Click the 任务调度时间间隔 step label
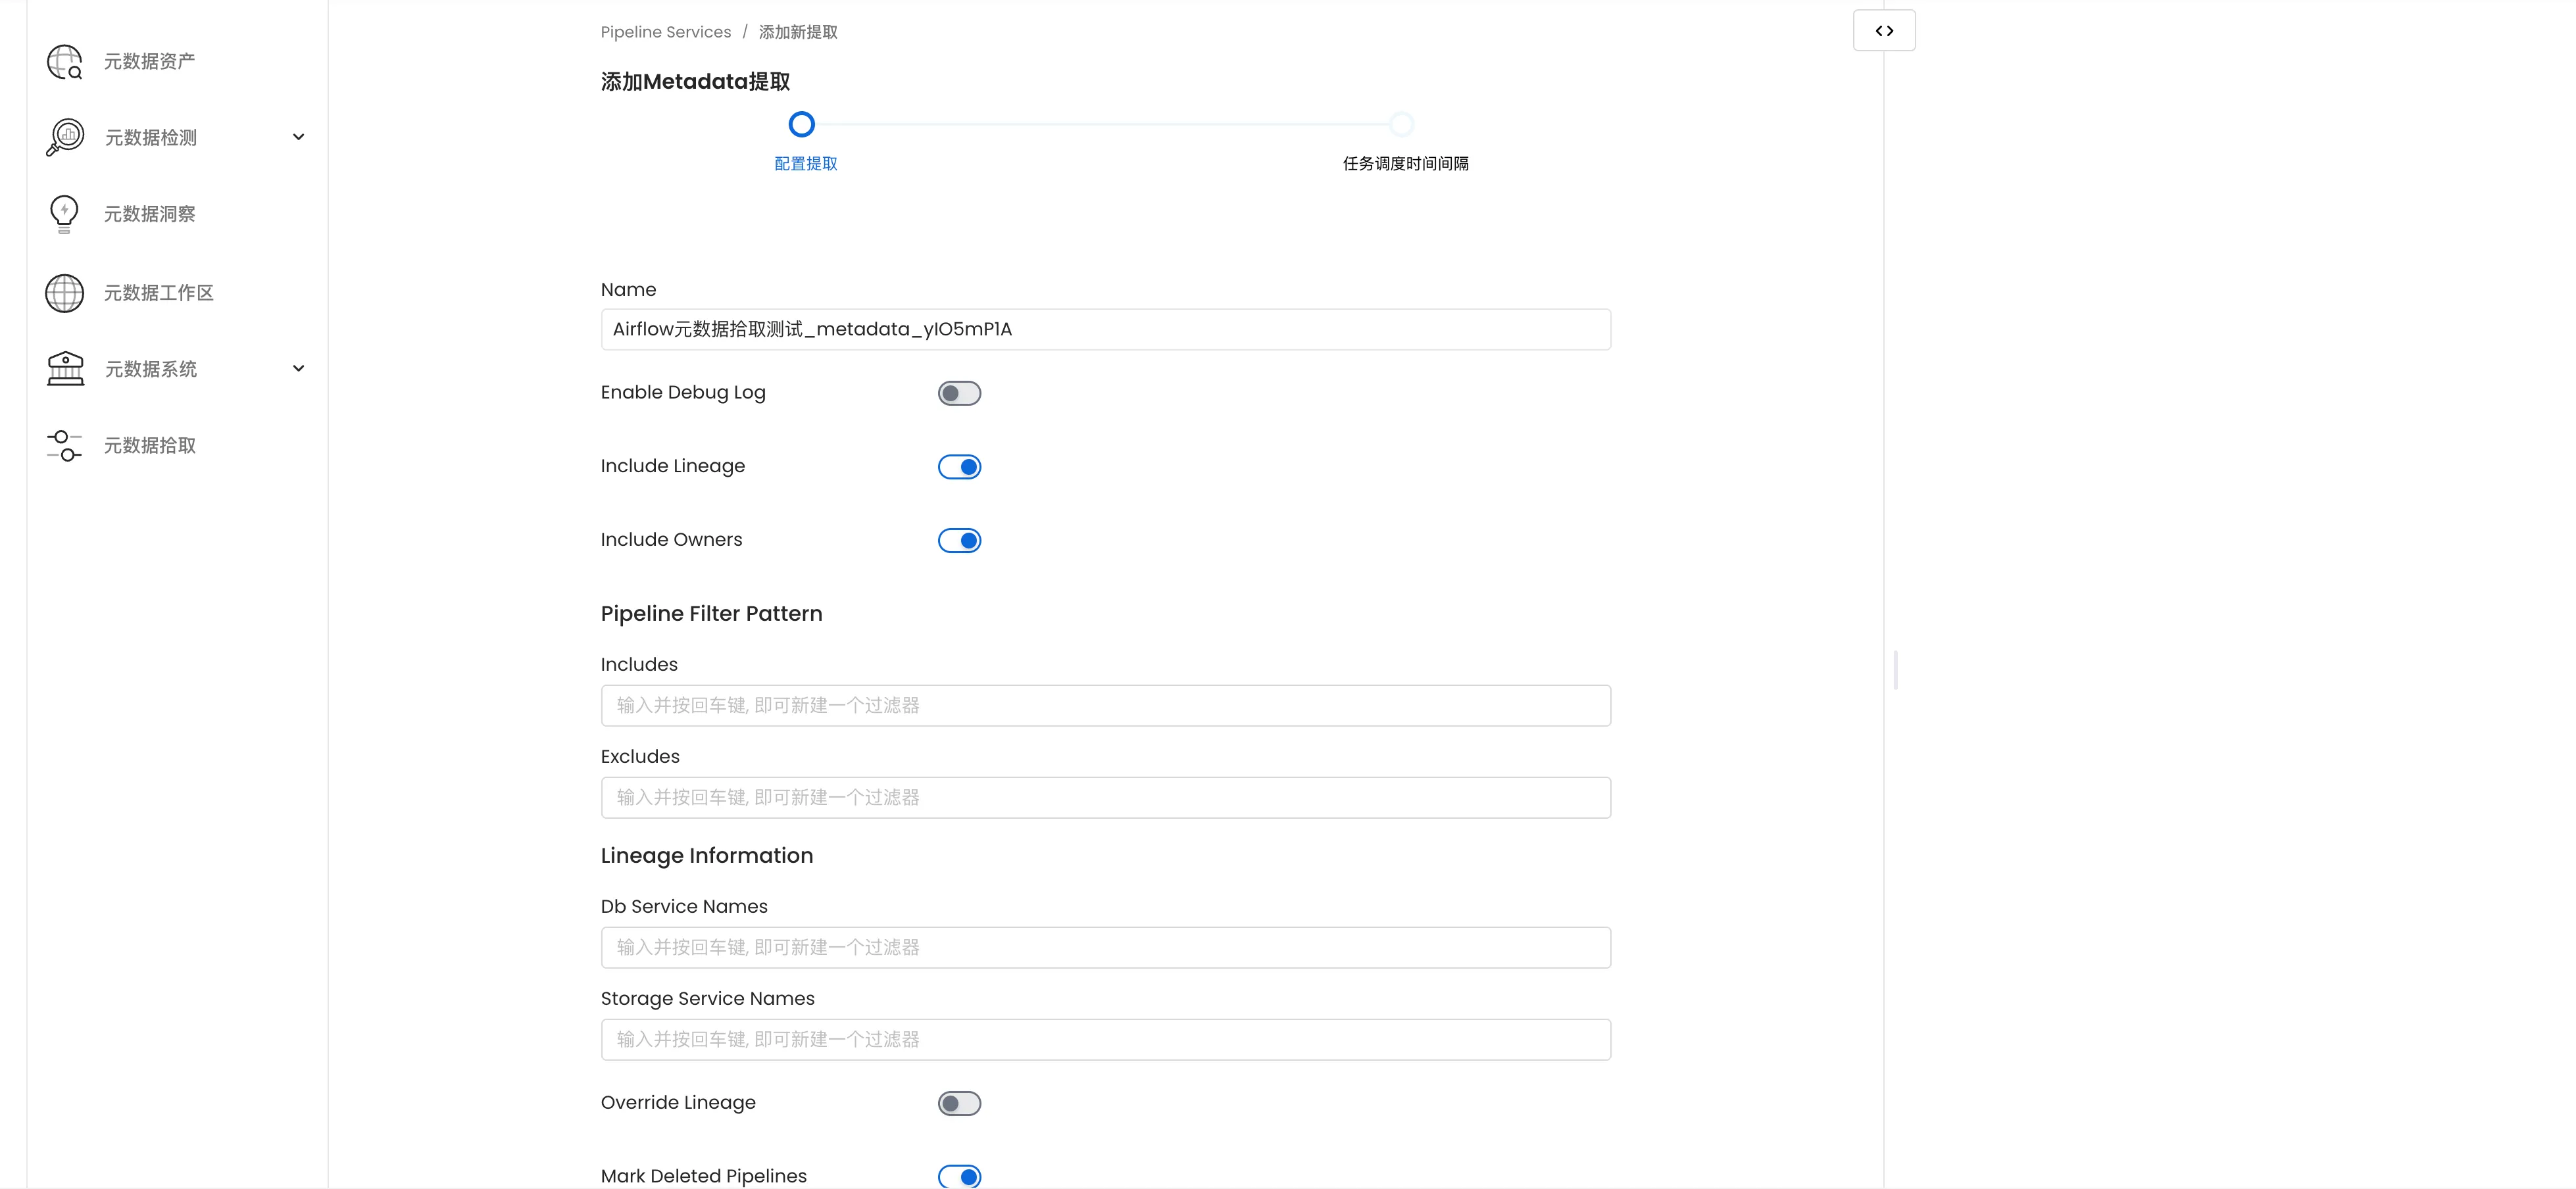 coord(1405,163)
